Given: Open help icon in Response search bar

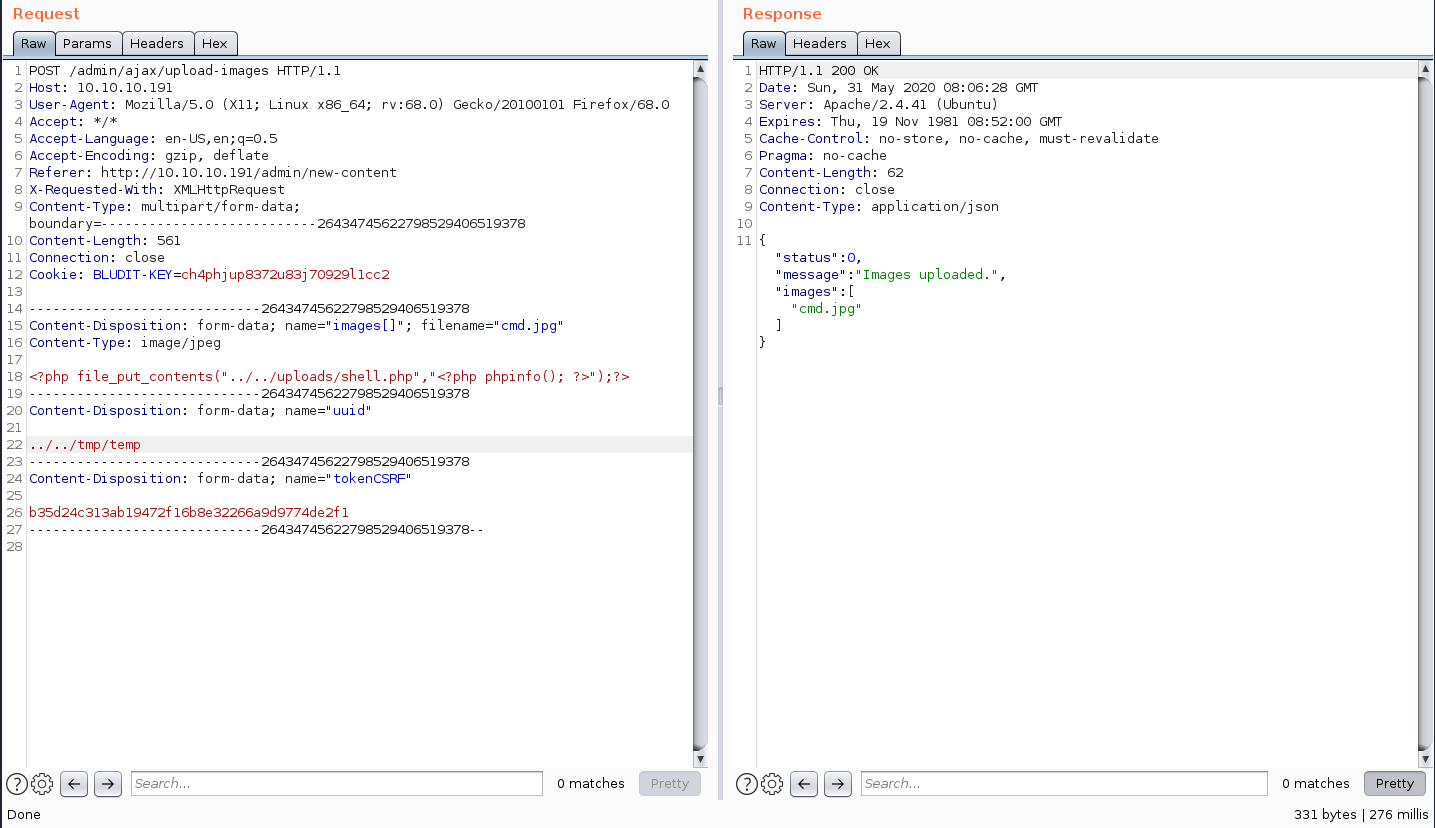Looking at the screenshot, I should pyautogui.click(x=746, y=784).
